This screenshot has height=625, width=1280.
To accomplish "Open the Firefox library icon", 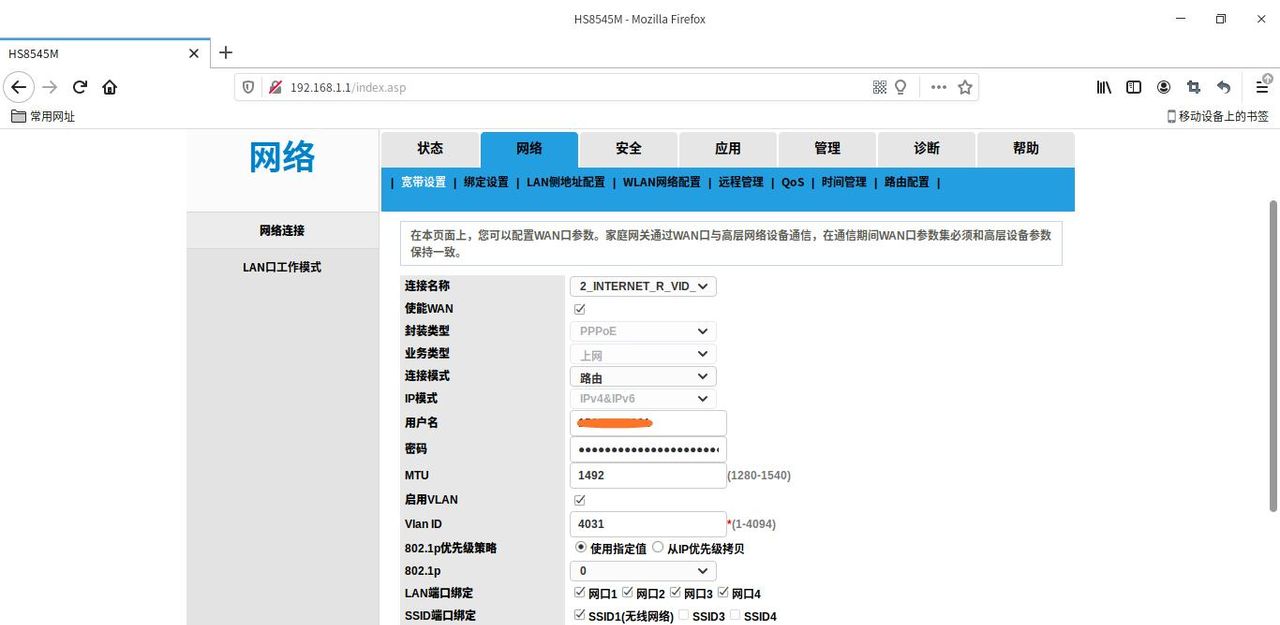I will click(x=1104, y=87).
